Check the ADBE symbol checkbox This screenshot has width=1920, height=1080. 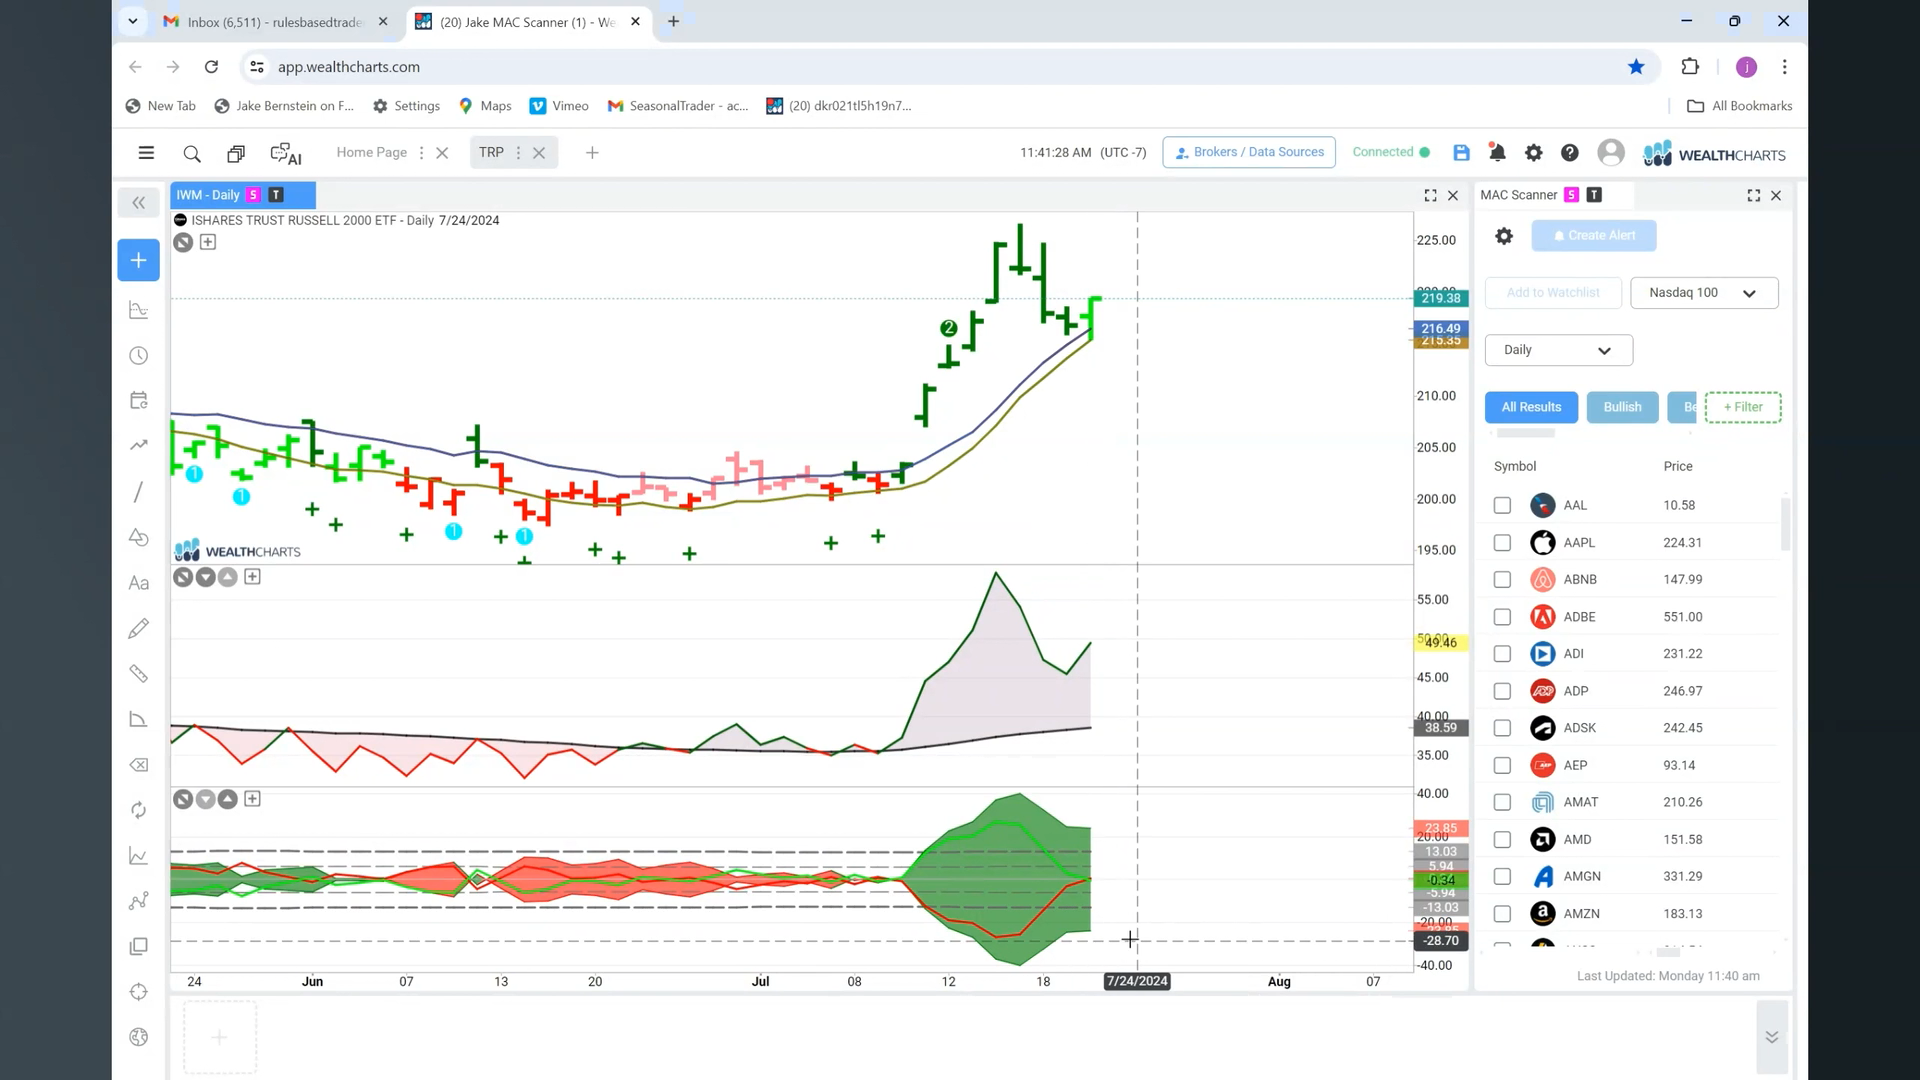click(x=1502, y=617)
